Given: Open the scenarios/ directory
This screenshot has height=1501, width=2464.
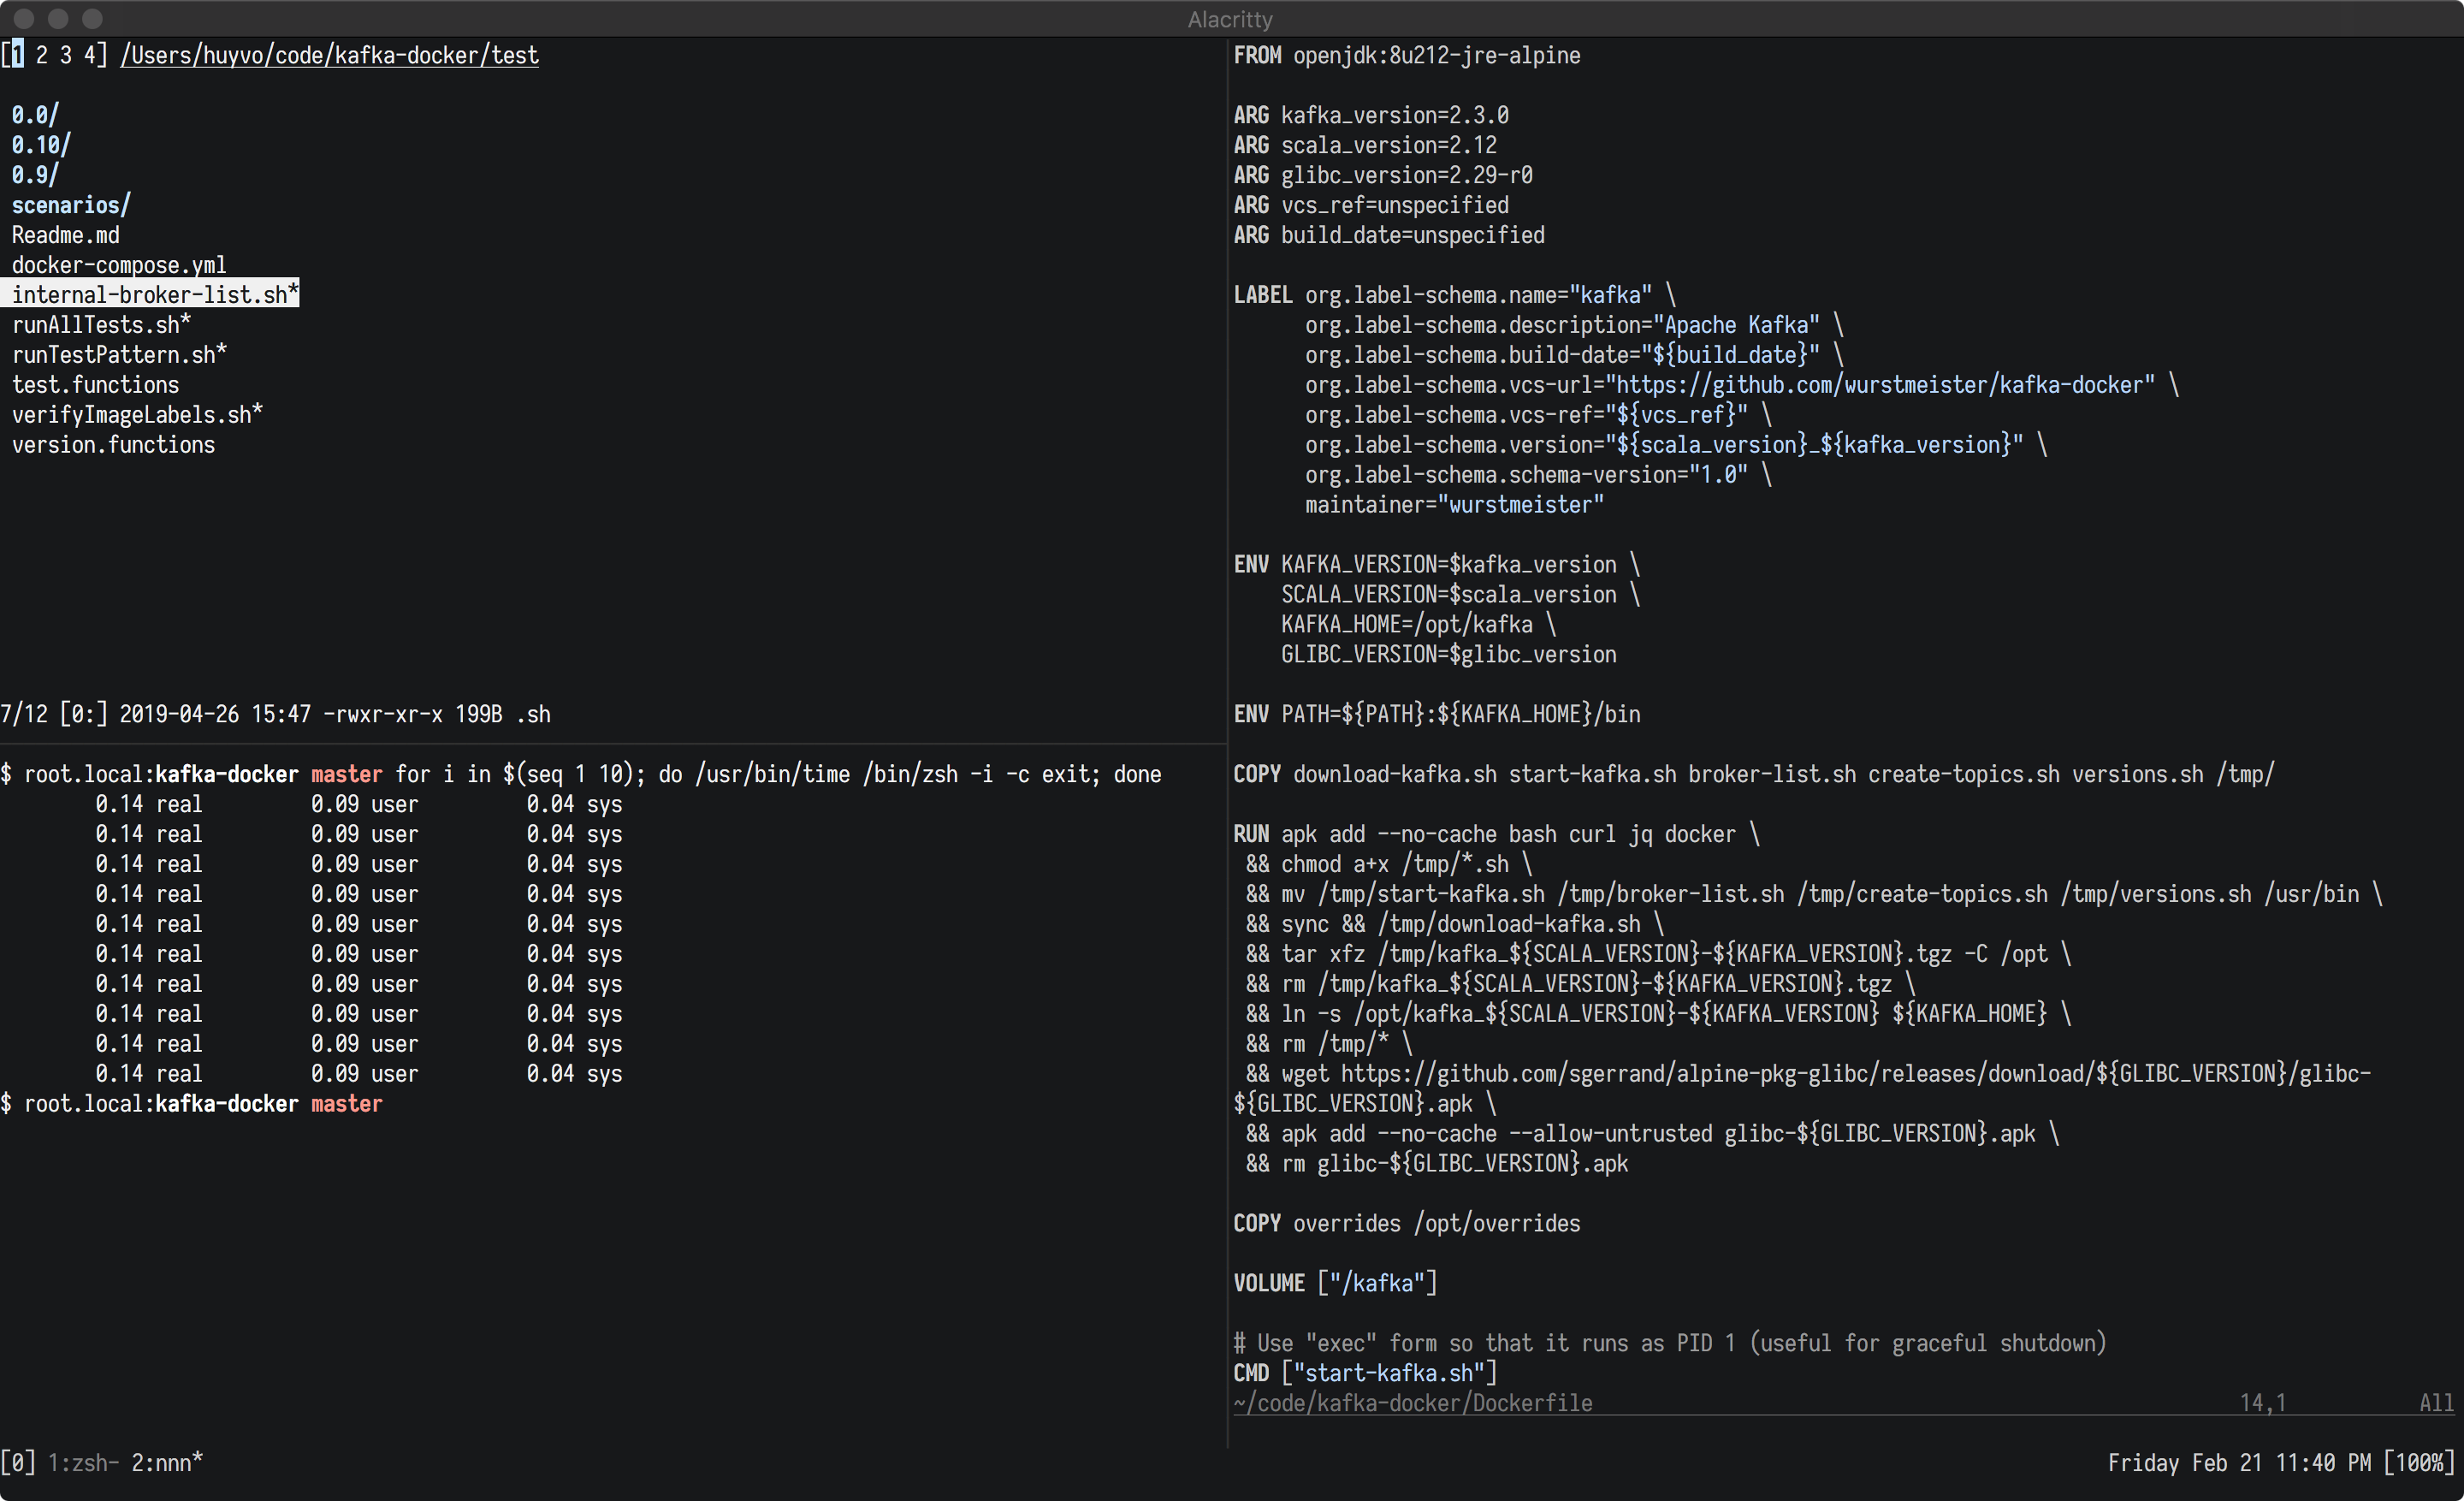Looking at the screenshot, I should coord(71,205).
